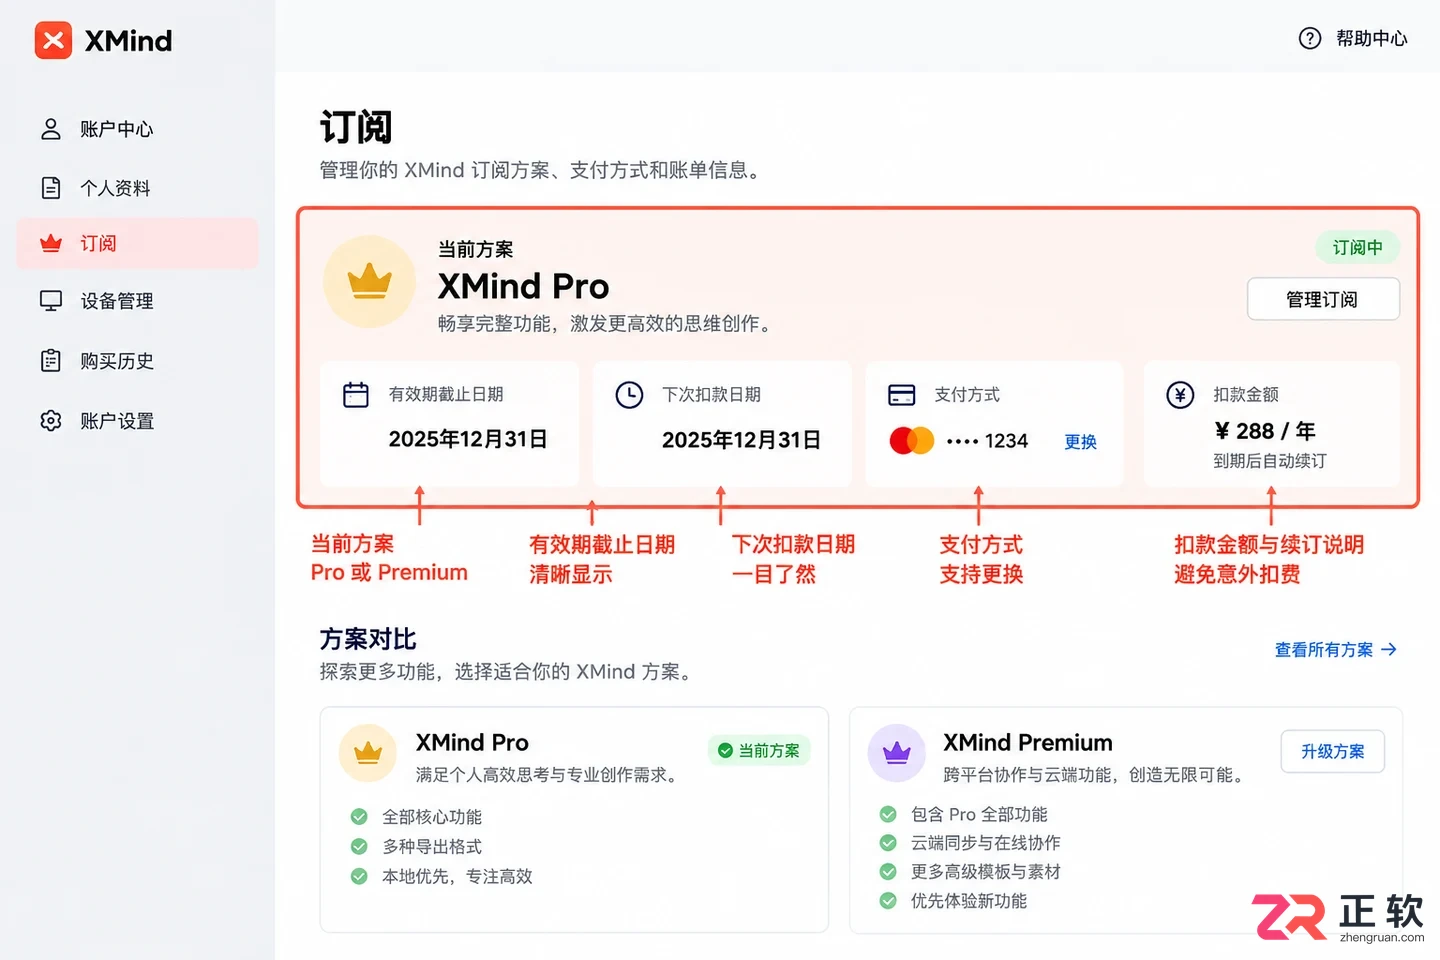Viewport: 1440px width, 960px height.
Task: Select 订阅 in the sidebar
Action: coord(137,243)
